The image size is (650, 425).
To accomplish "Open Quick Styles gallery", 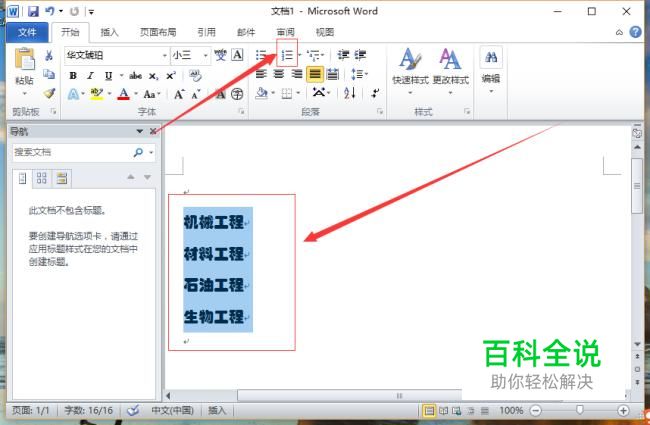I will [x=410, y=70].
